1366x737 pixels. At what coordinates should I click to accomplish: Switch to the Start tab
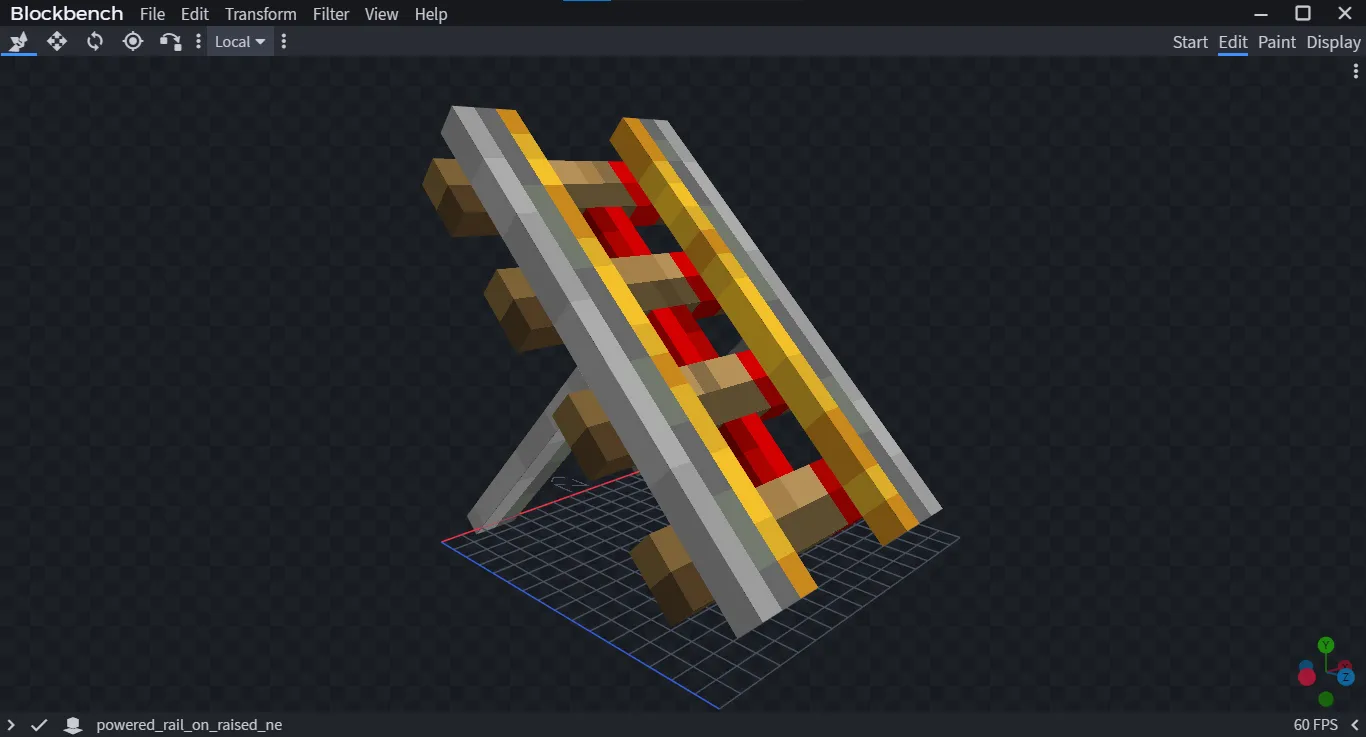pyautogui.click(x=1190, y=42)
